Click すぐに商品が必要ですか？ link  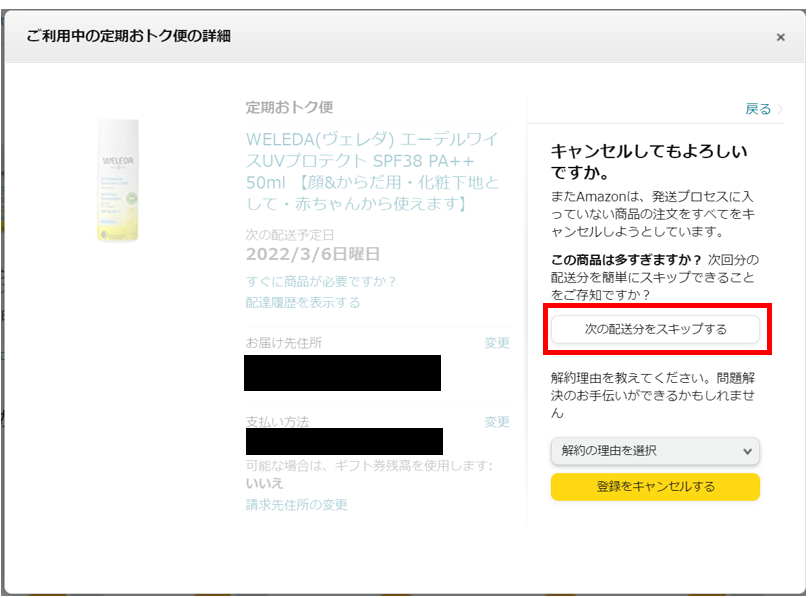(x=321, y=281)
